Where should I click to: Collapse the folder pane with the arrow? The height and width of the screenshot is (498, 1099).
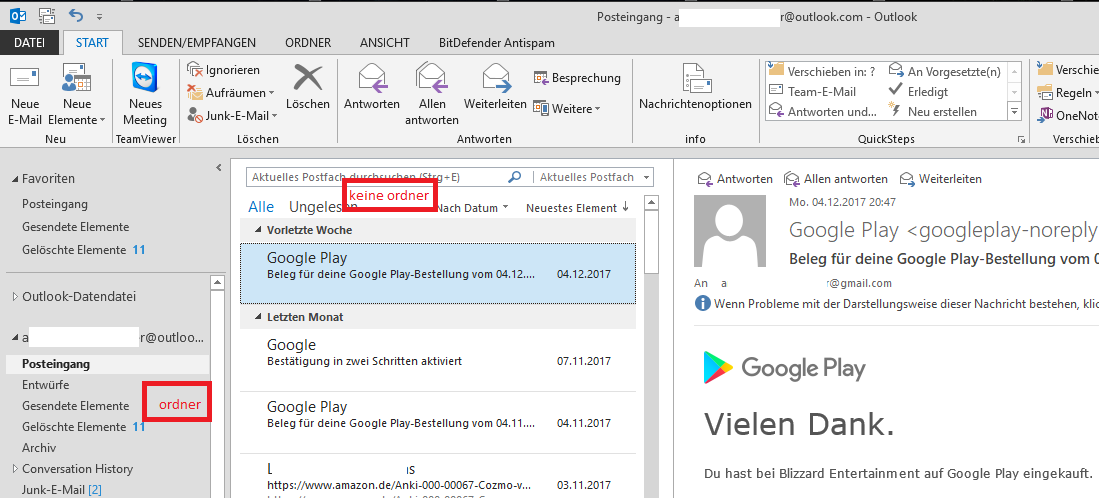pos(218,167)
